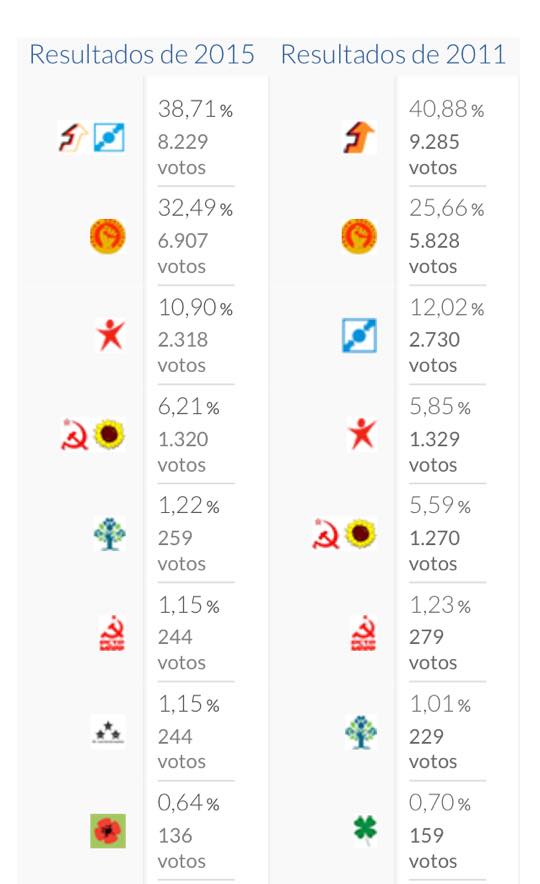Click the three black stars party logo

coord(108,732)
